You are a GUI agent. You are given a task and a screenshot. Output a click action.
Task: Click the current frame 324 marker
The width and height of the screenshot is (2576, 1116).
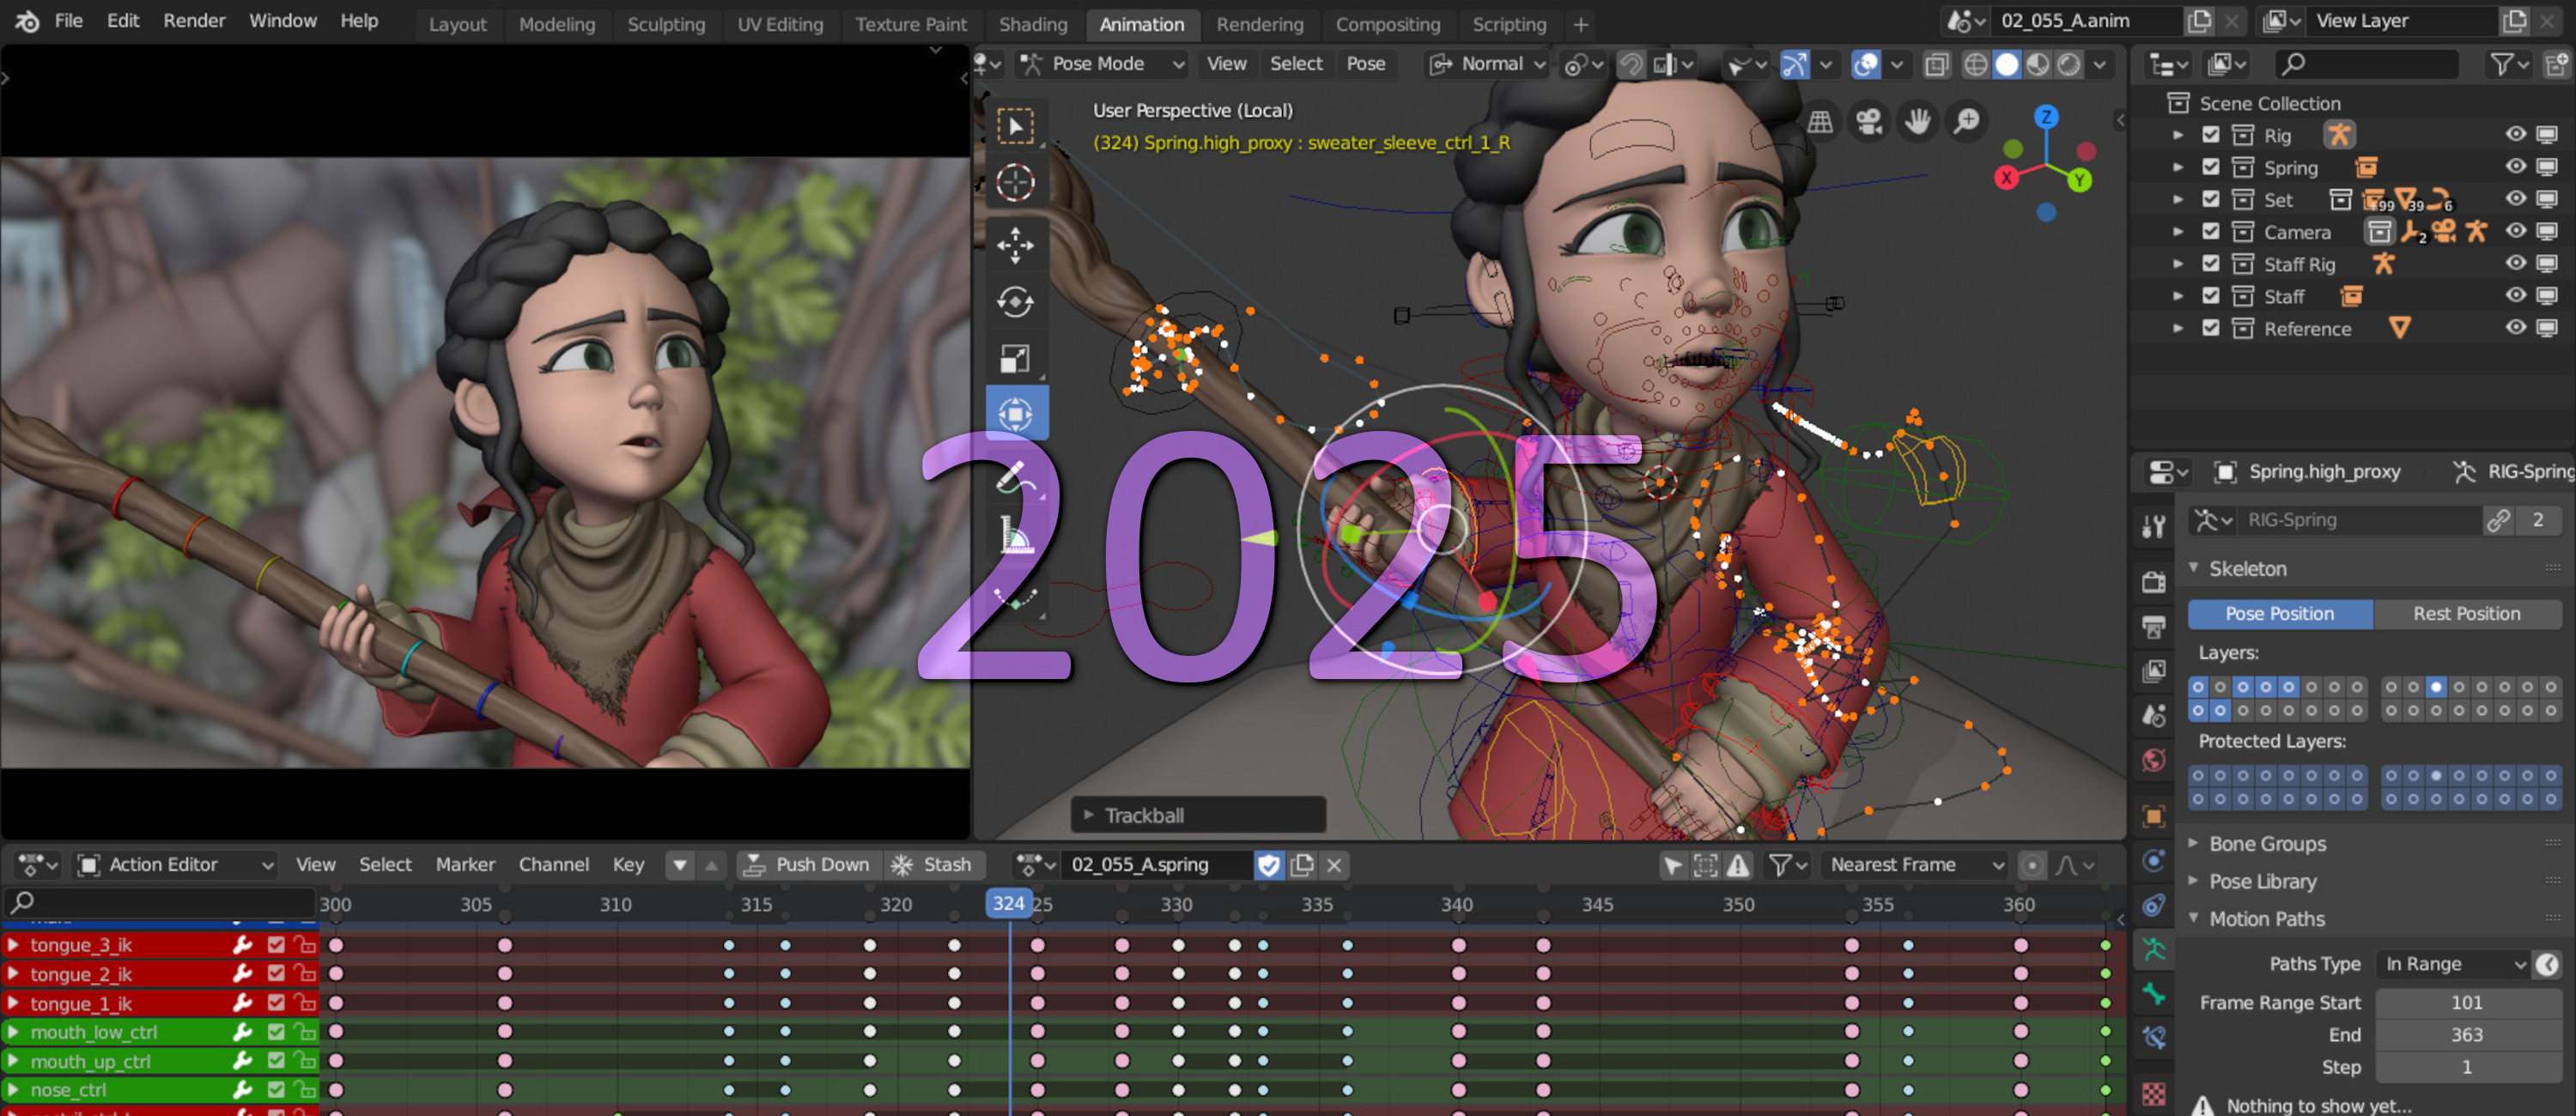(1008, 904)
